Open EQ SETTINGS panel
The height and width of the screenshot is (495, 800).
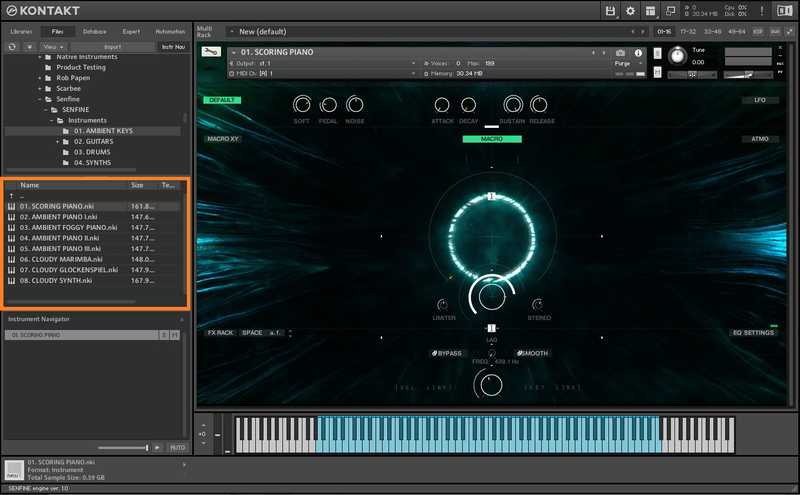(754, 332)
